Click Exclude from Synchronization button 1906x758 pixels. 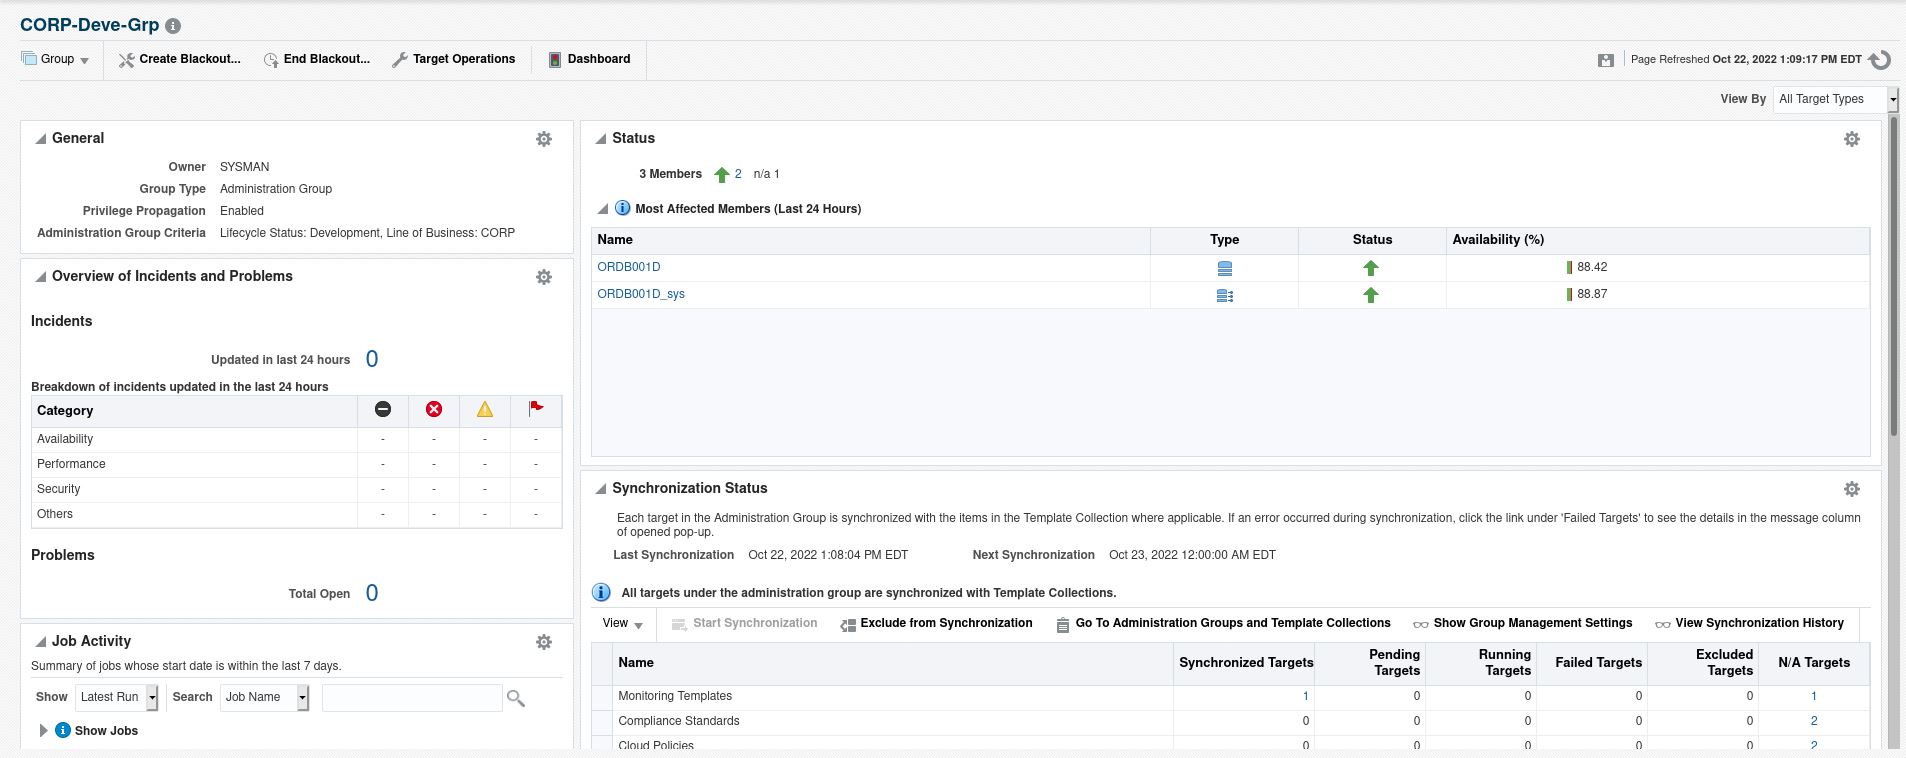point(936,623)
